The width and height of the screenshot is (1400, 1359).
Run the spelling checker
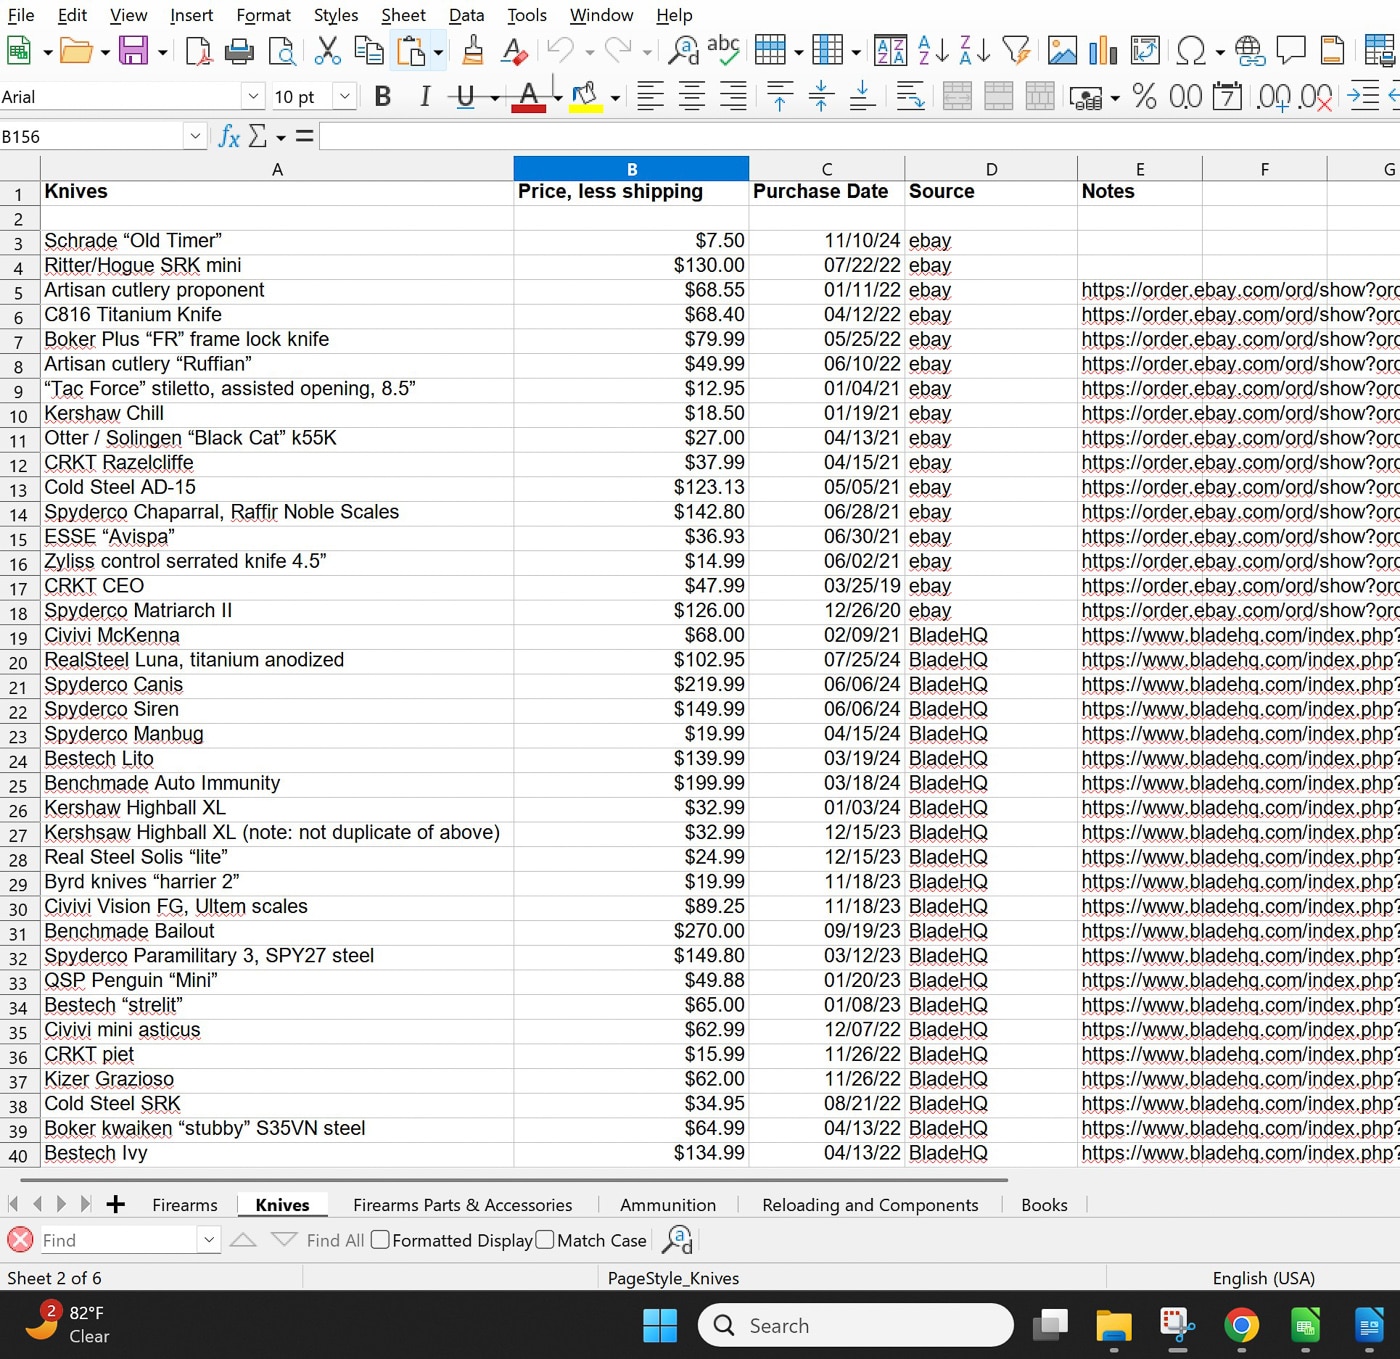click(x=724, y=50)
